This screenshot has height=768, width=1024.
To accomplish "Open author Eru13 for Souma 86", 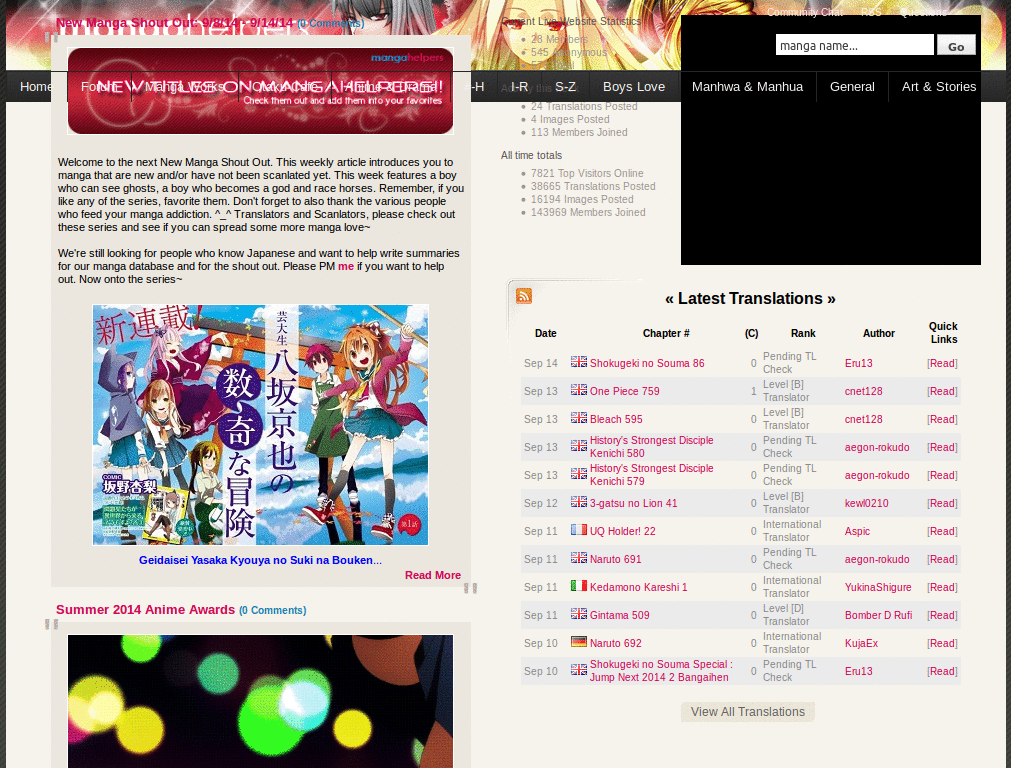I will (x=858, y=363).
